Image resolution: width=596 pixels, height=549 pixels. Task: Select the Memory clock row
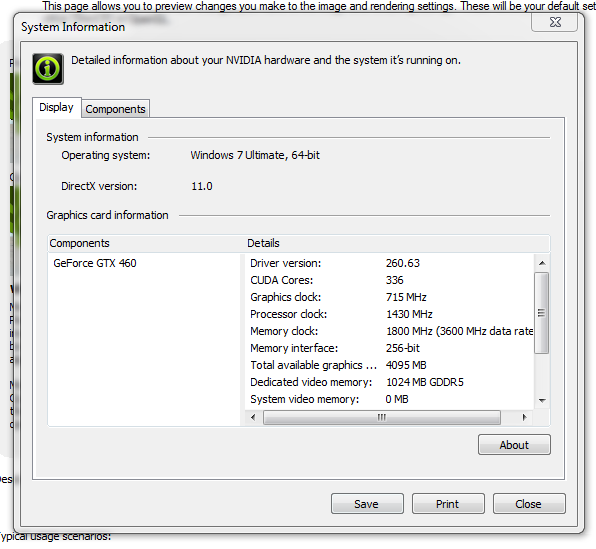coord(389,331)
